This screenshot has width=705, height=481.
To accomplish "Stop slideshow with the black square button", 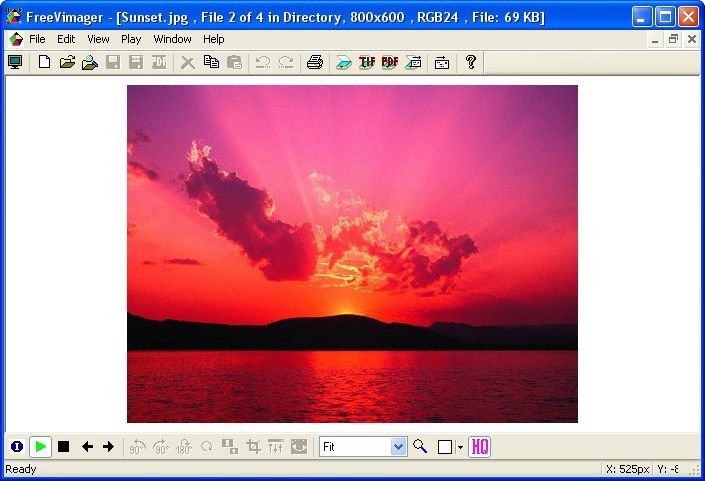I will tap(64, 447).
